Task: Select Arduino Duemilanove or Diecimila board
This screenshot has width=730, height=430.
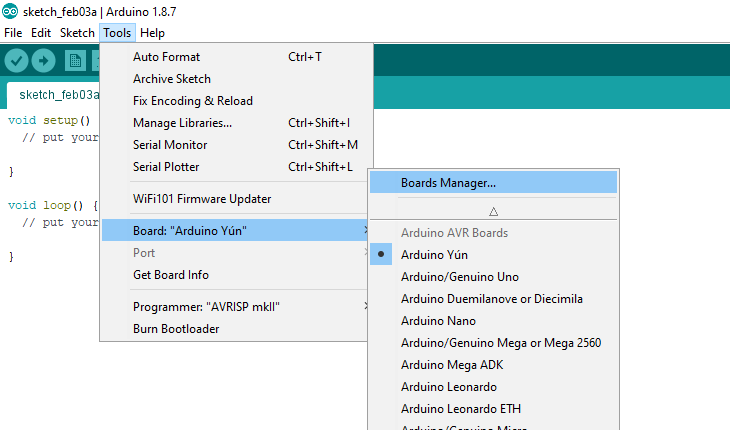Action: point(493,299)
